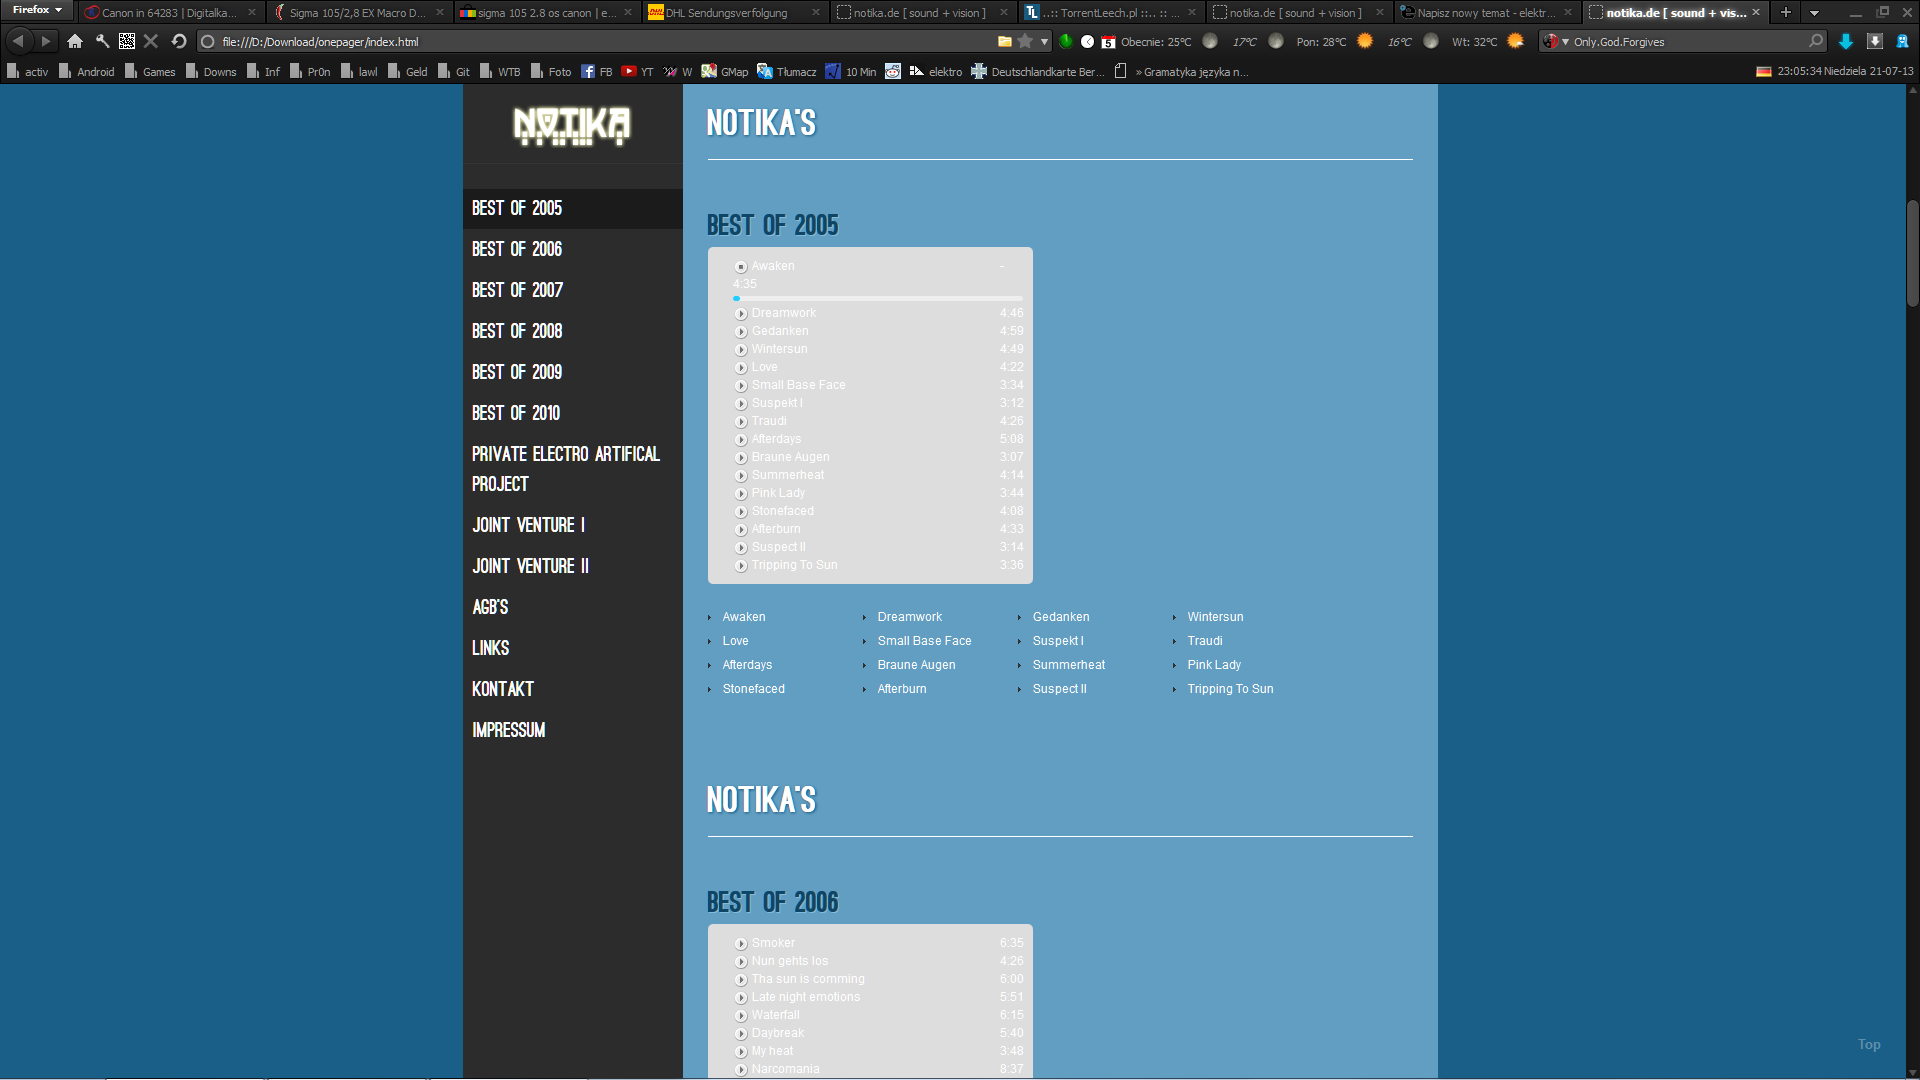Image resolution: width=1920 pixels, height=1080 pixels.
Task: Select Best of 2005 from sidebar
Action: click(x=517, y=207)
